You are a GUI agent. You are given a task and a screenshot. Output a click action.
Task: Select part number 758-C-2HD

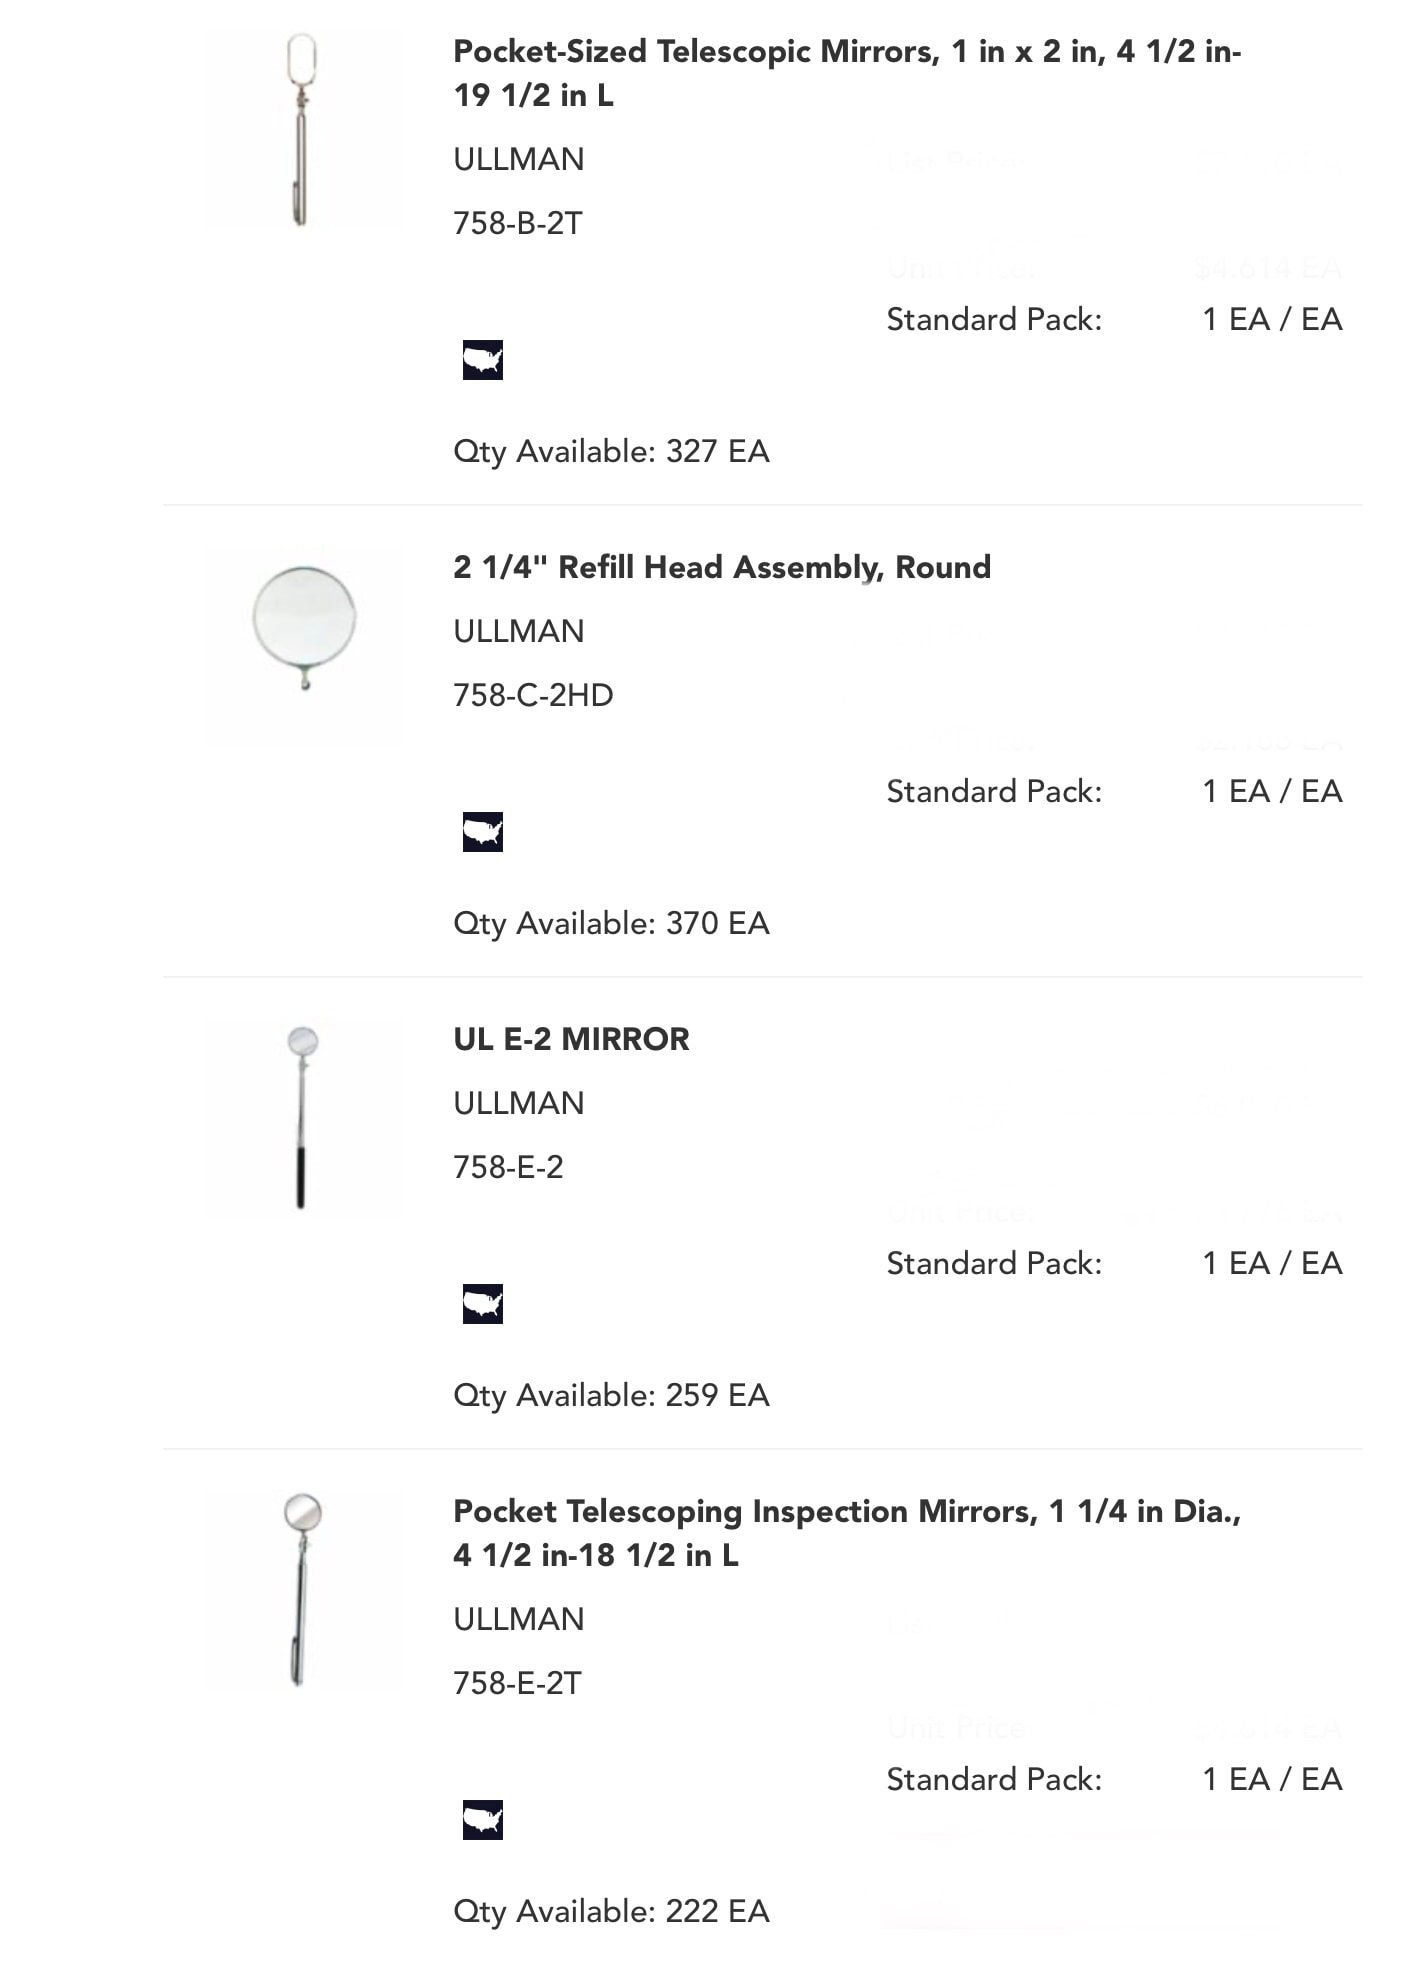533,695
